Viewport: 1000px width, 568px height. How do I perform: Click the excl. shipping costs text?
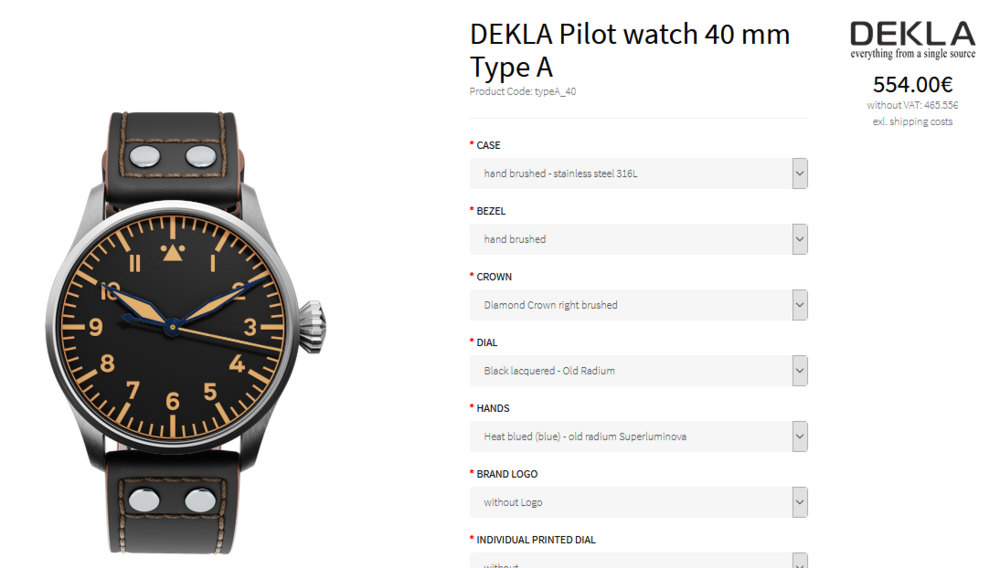click(x=912, y=122)
